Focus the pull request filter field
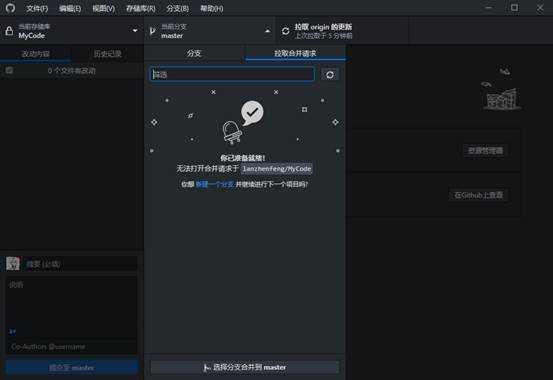Screen dimensions: 553x380 pyautogui.click(x=232, y=74)
